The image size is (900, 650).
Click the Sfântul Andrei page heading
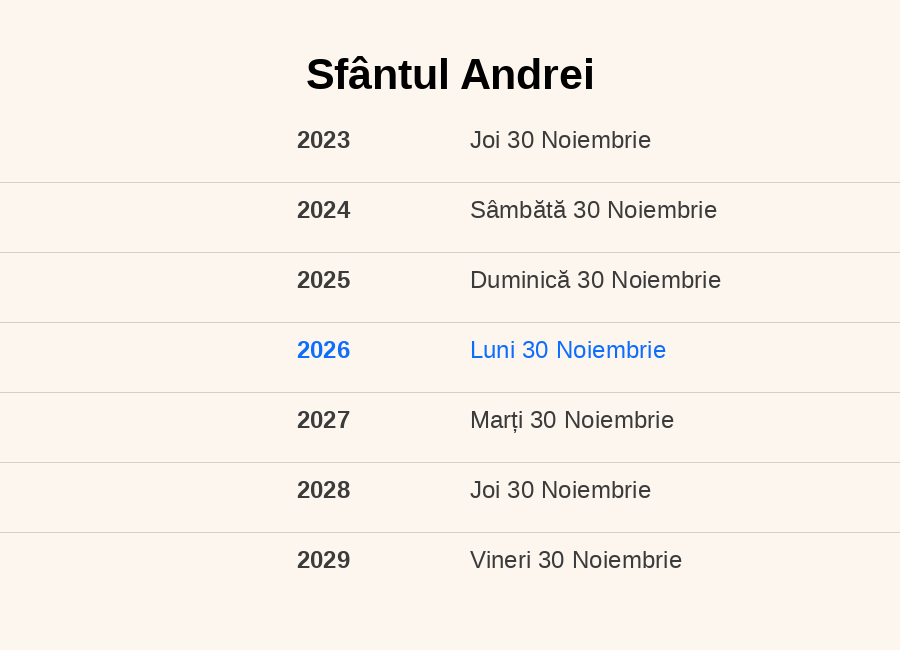(x=450, y=75)
